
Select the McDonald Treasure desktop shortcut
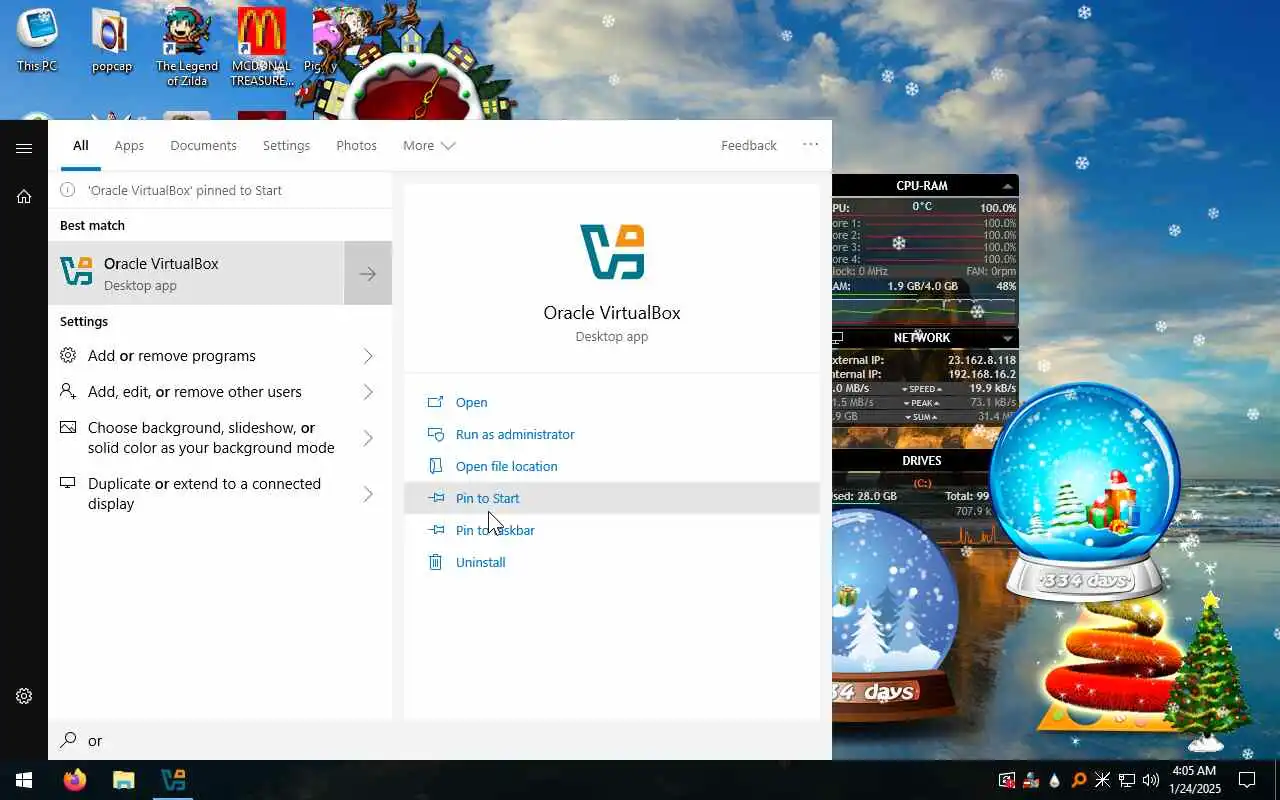coord(262,46)
